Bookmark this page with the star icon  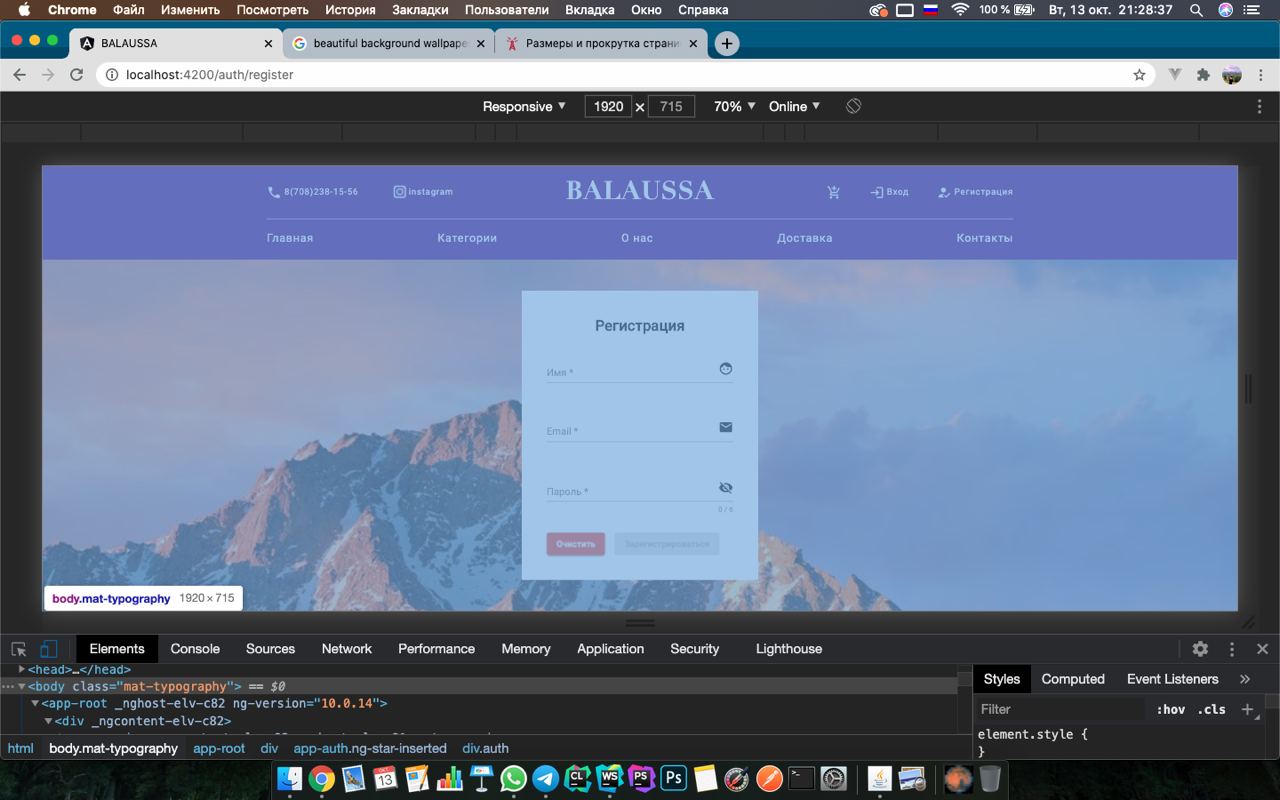(1139, 75)
